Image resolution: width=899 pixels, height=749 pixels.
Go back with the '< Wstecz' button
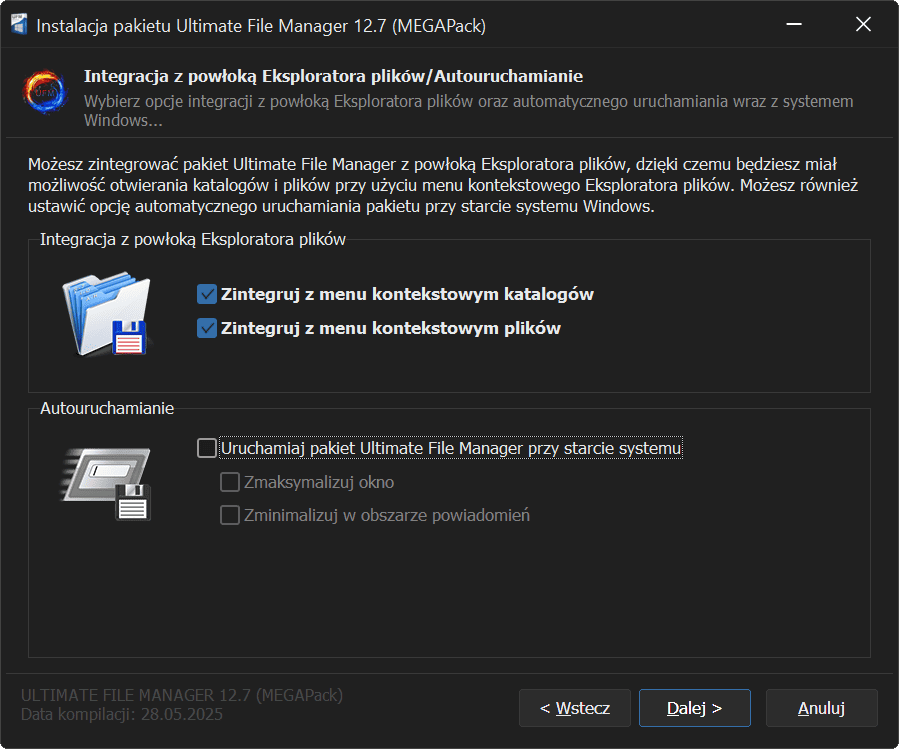574,708
